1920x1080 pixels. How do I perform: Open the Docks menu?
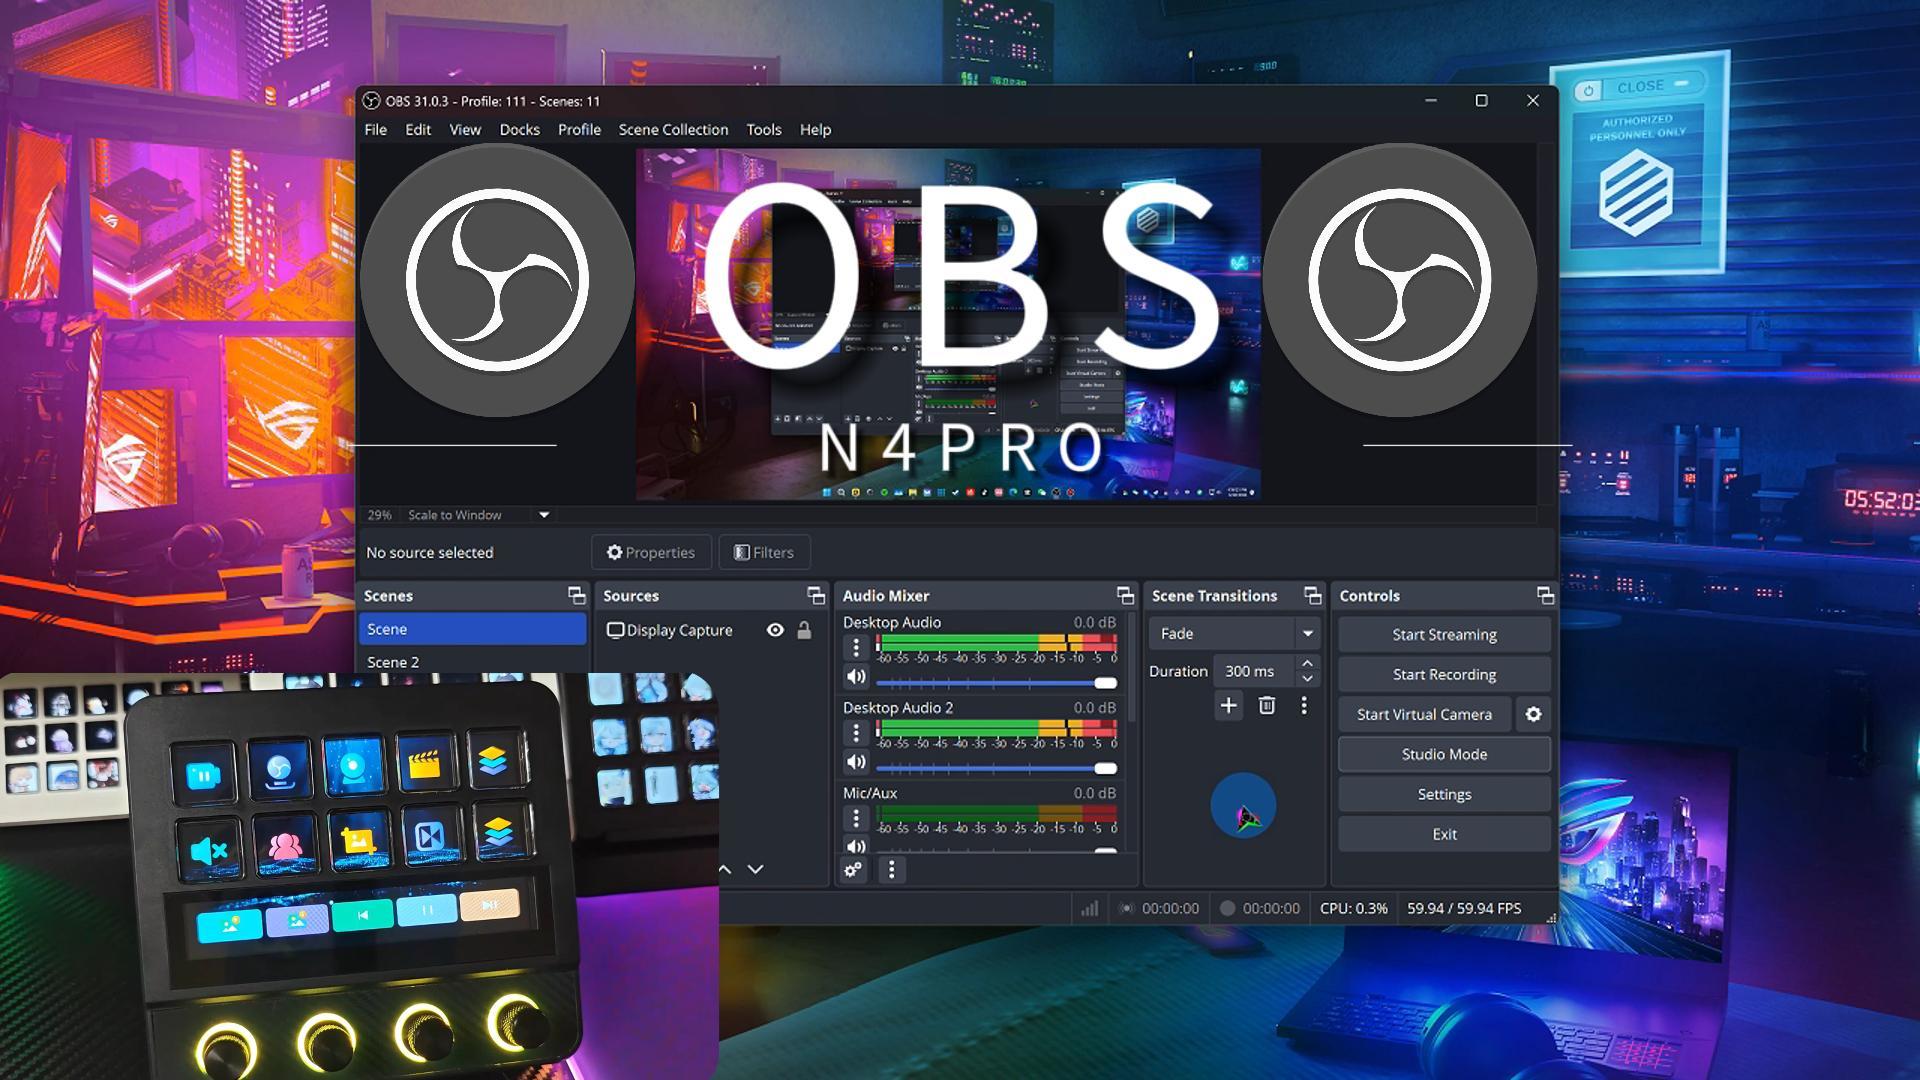pos(519,130)
